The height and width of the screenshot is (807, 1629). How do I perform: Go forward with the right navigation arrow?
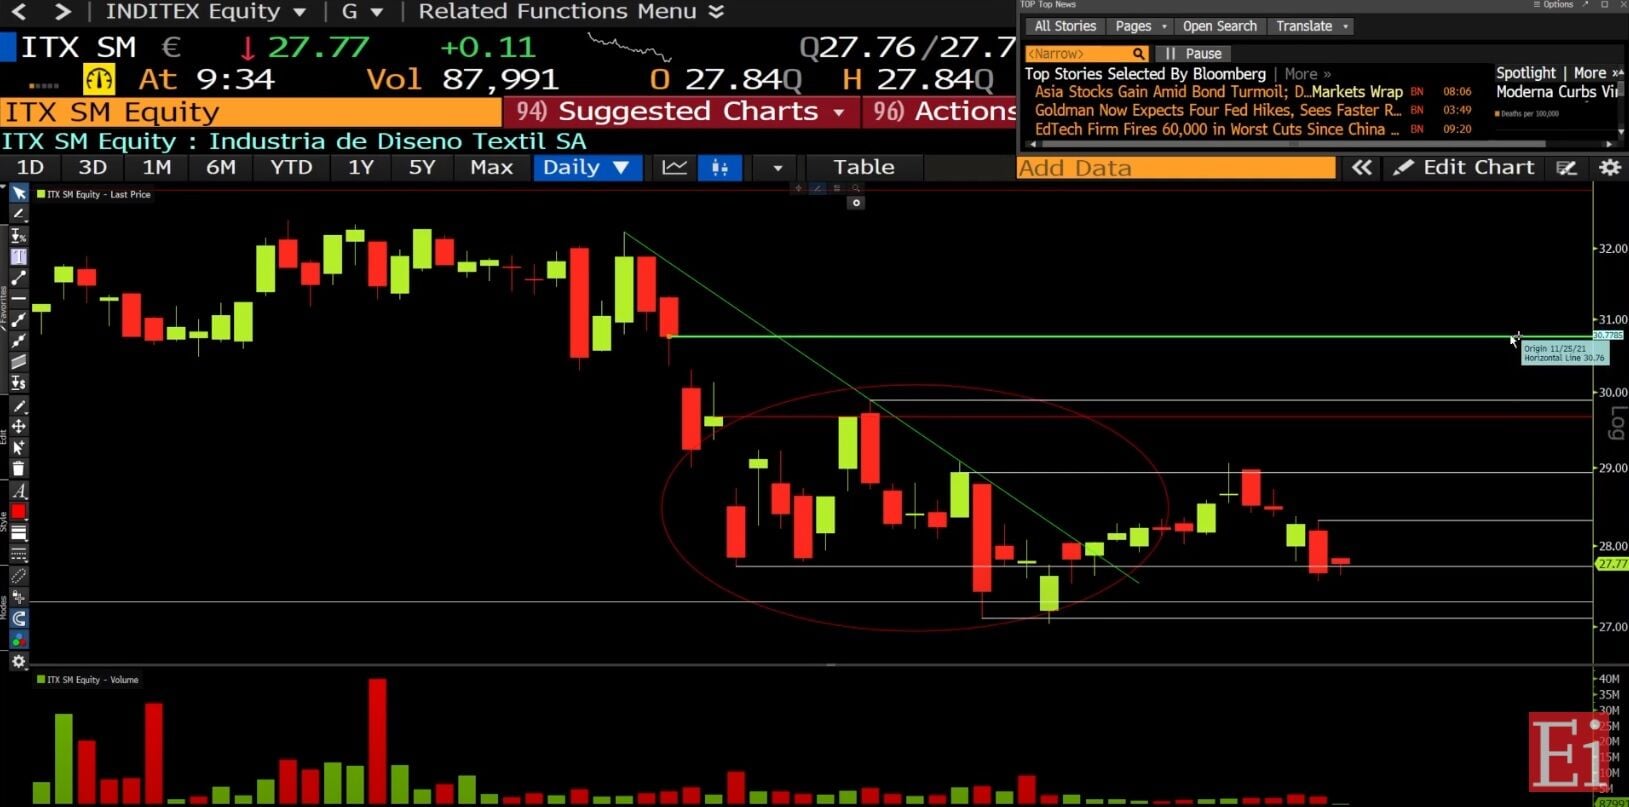62,12
